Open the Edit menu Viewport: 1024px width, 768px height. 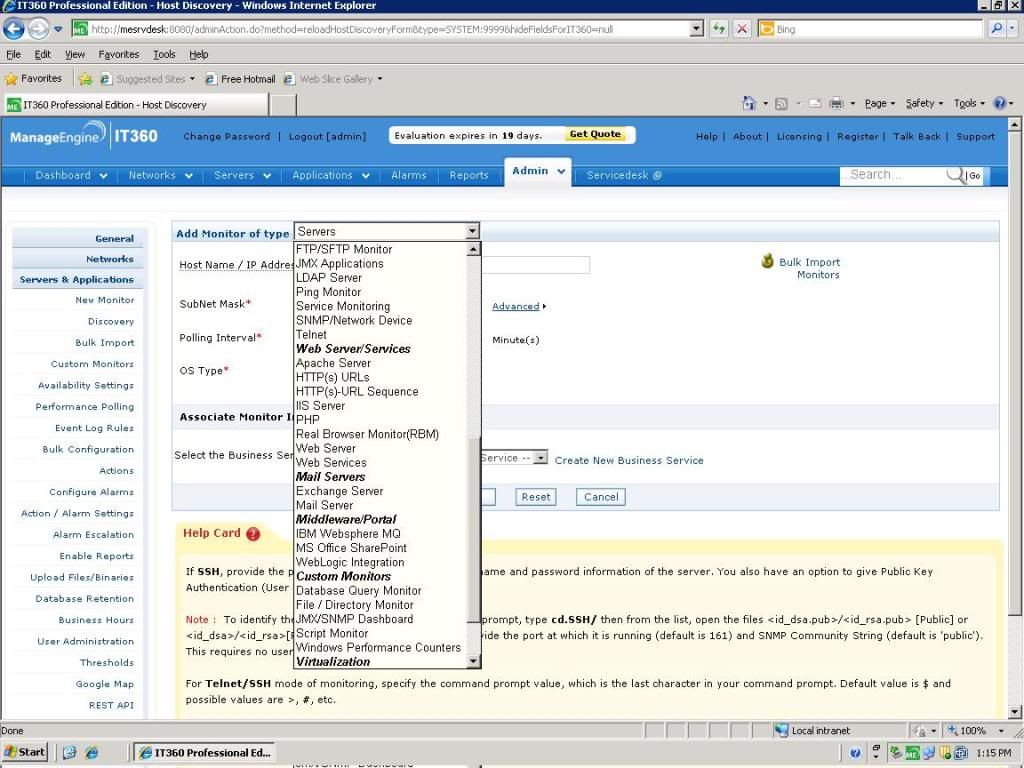[x=42, y=54]
